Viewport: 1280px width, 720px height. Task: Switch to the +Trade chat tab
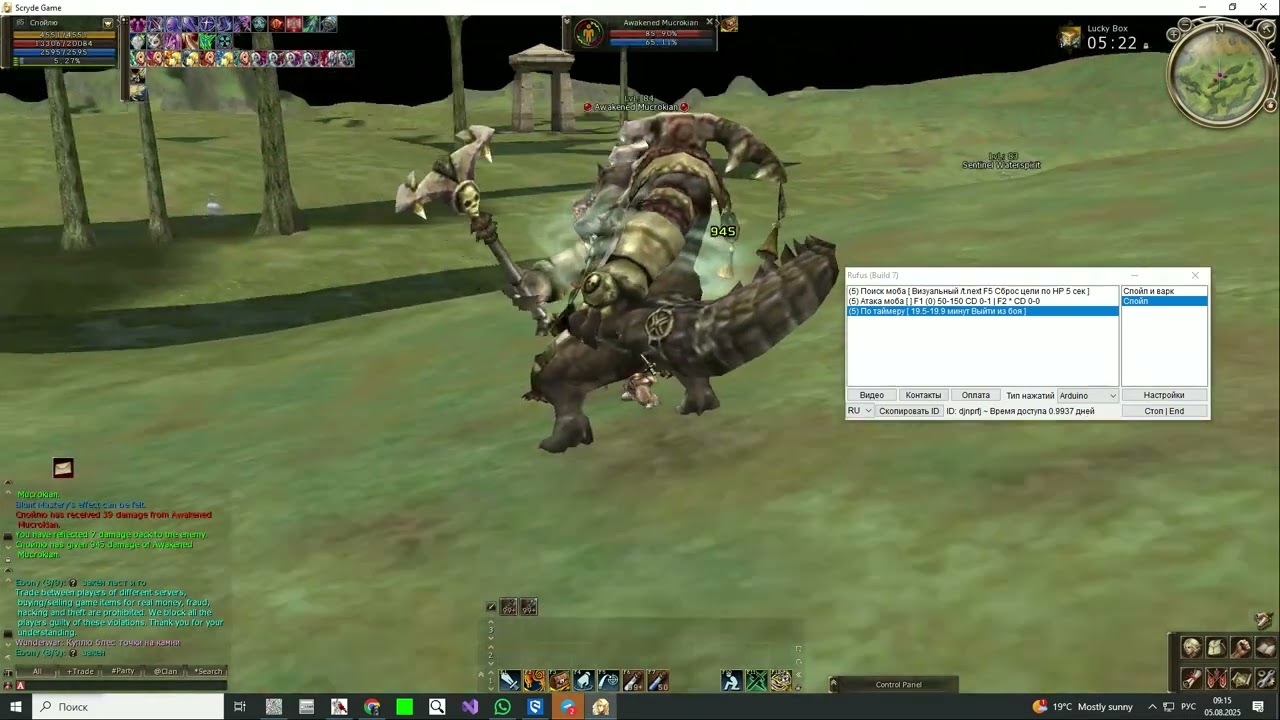[80, 671]
